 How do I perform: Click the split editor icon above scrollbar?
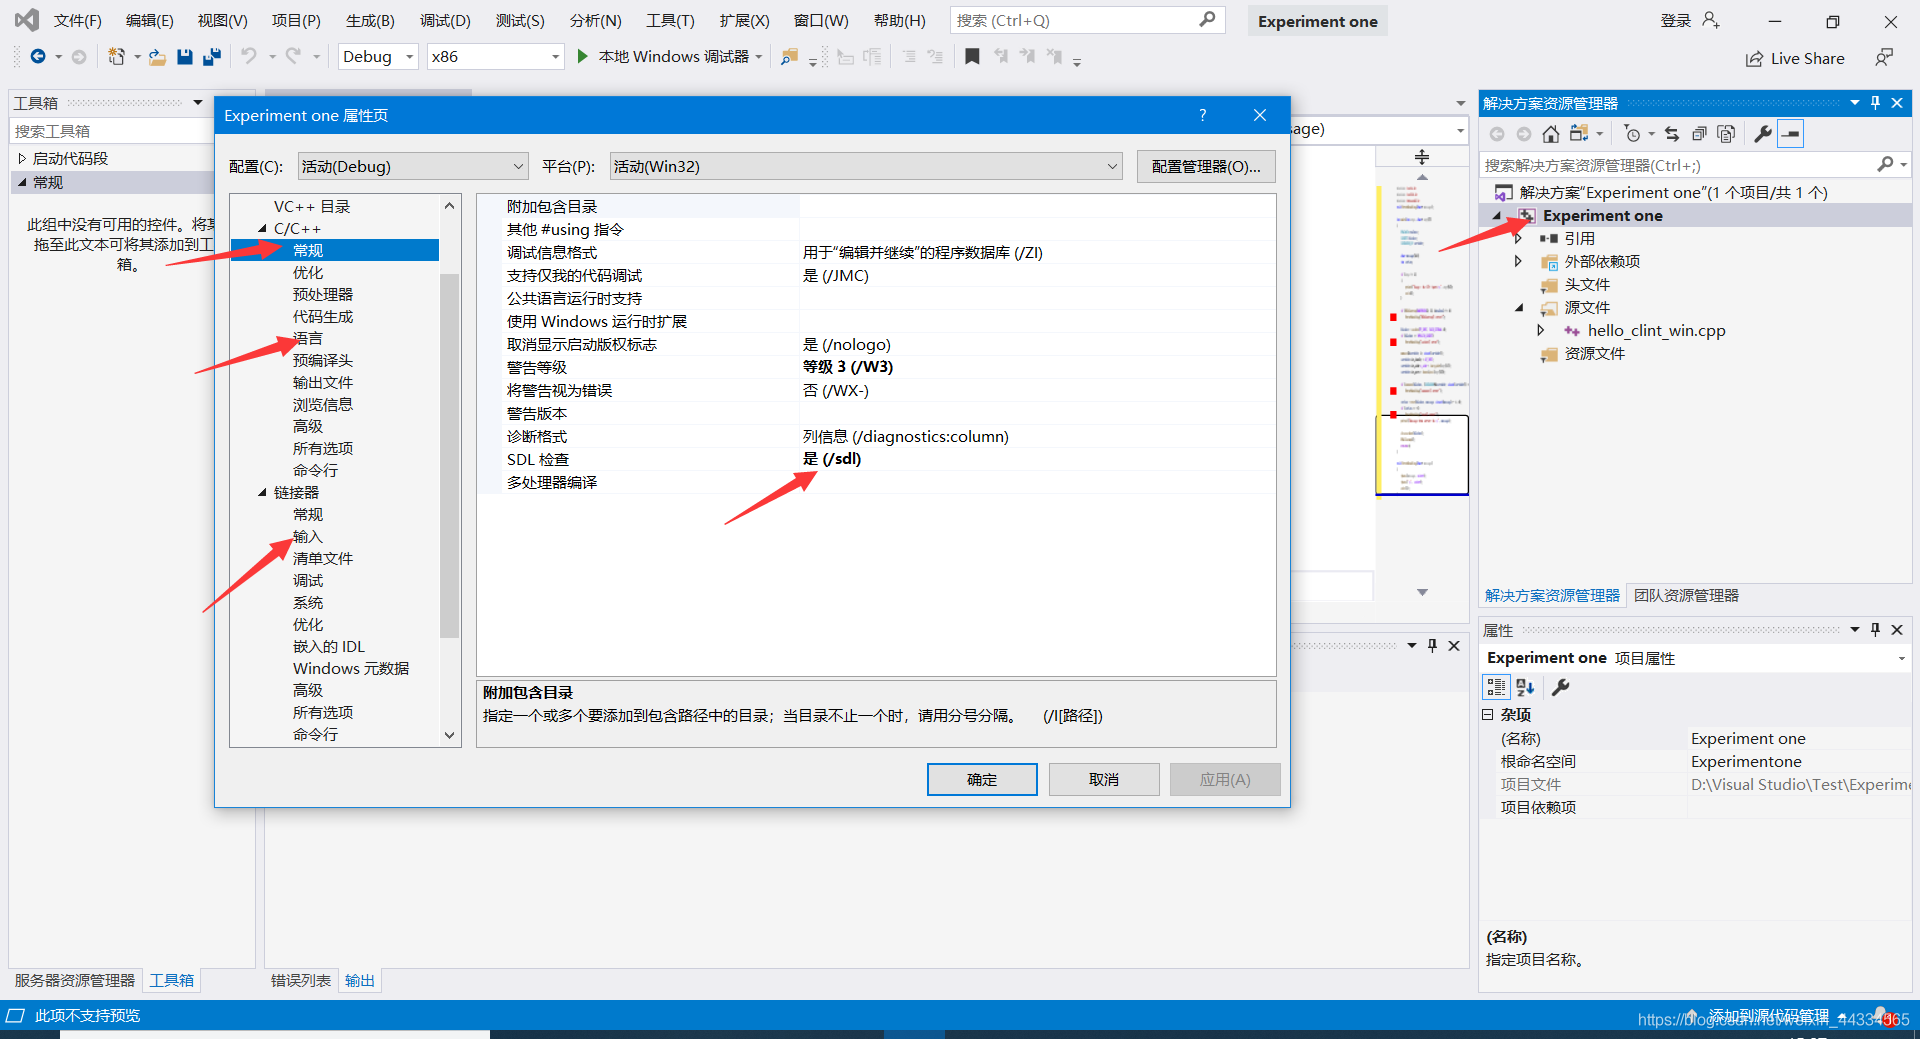click(x=1422, y=157)
